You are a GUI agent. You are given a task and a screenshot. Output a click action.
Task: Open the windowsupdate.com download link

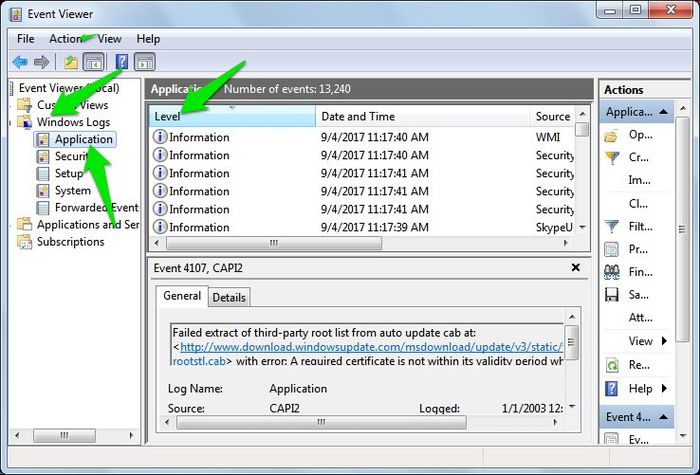371,347
